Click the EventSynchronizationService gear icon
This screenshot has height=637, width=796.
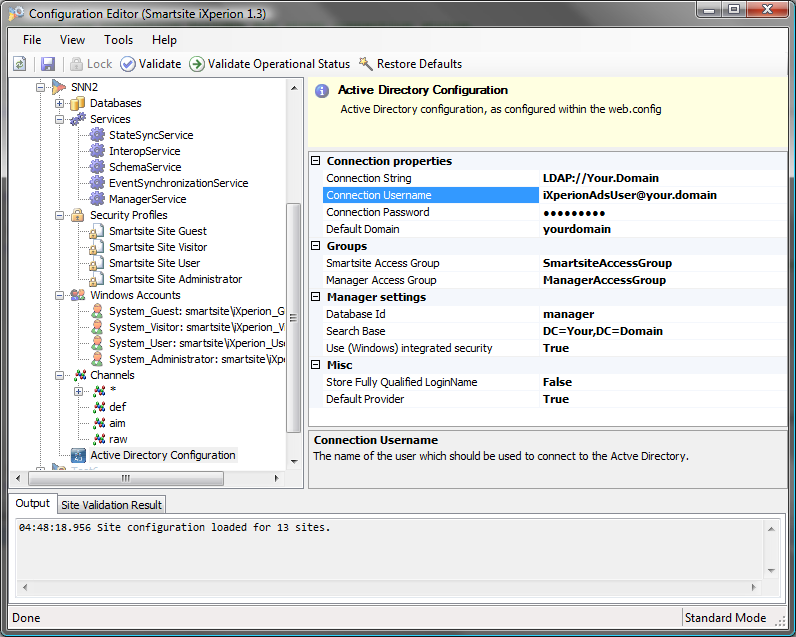pyautogui.click(x=97, y=183)
